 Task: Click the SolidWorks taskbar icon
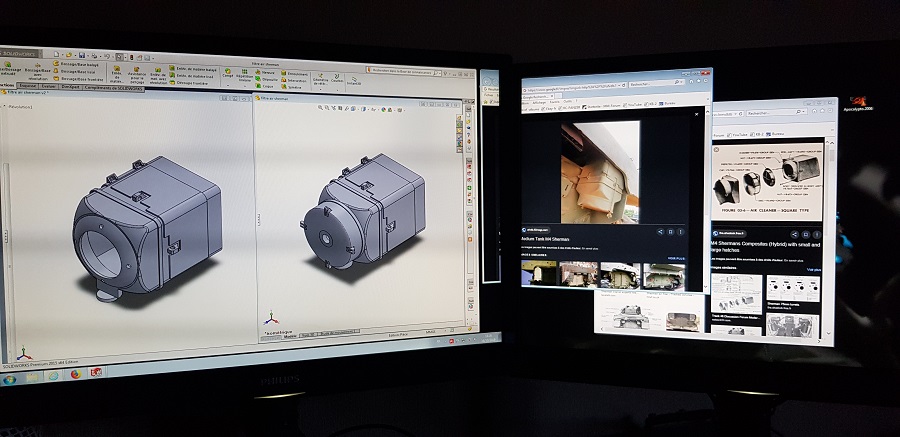coord(96,372)
